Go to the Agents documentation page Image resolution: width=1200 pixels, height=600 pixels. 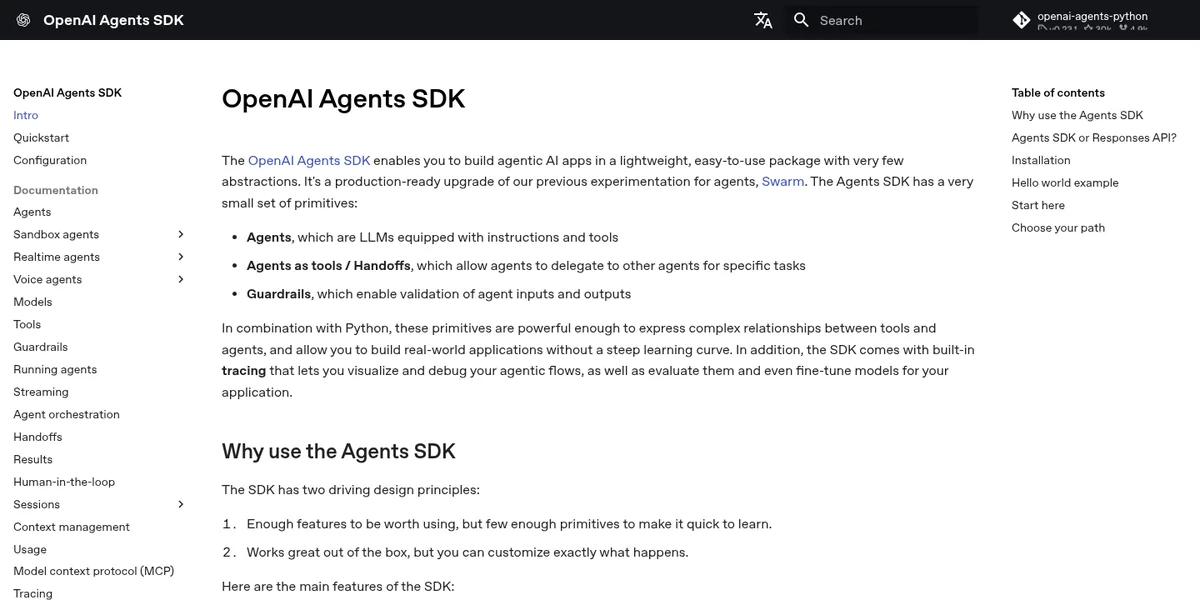coord(32,212)
